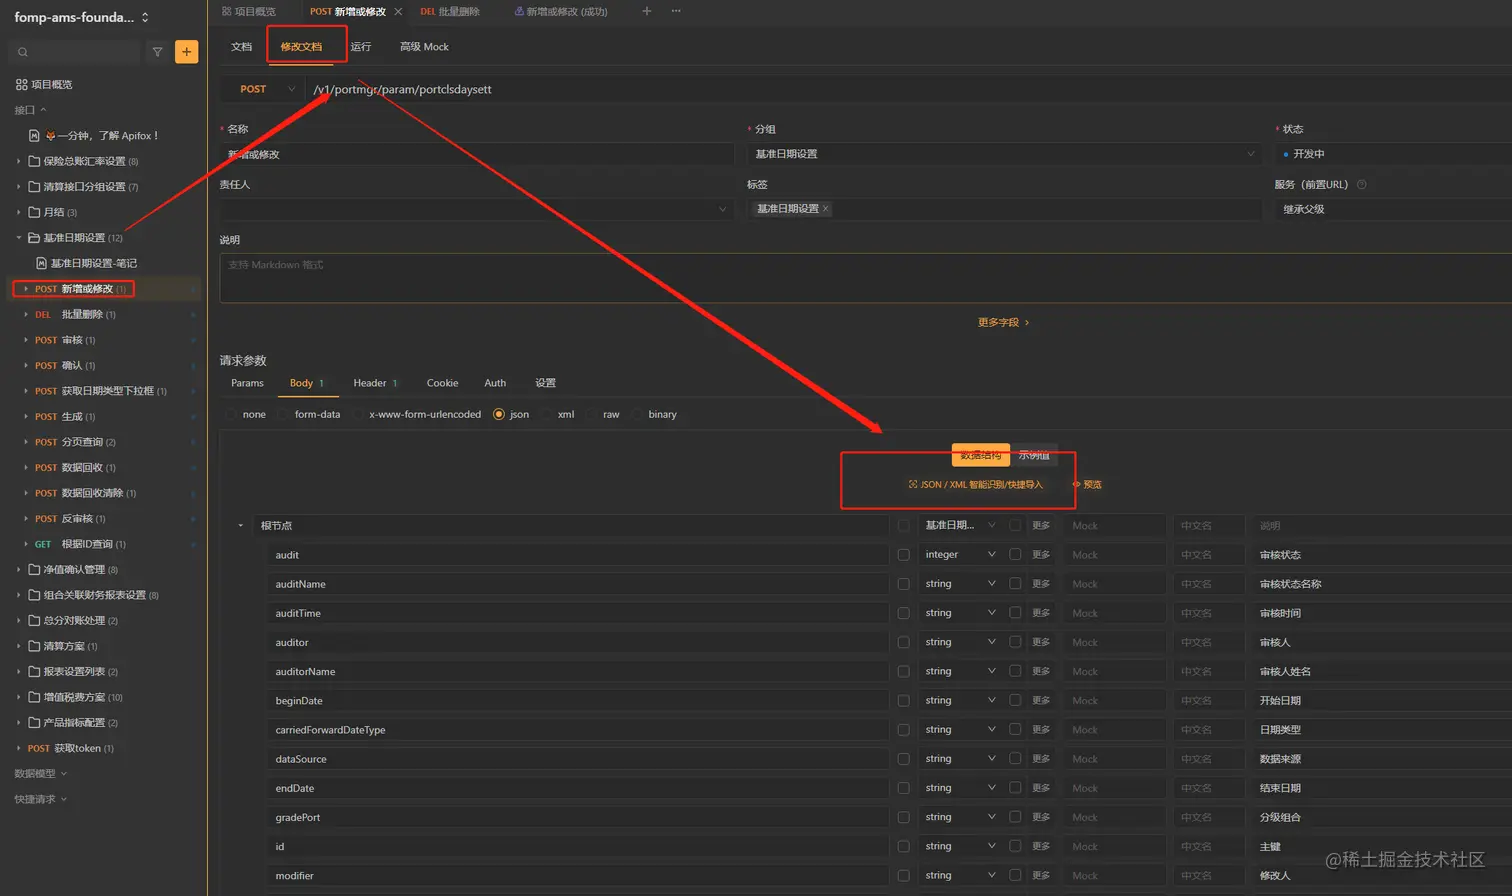The image size is (1512, 896).
Task: Click the document icon of 基准日期设置-笔记
Action: (41, 263)
